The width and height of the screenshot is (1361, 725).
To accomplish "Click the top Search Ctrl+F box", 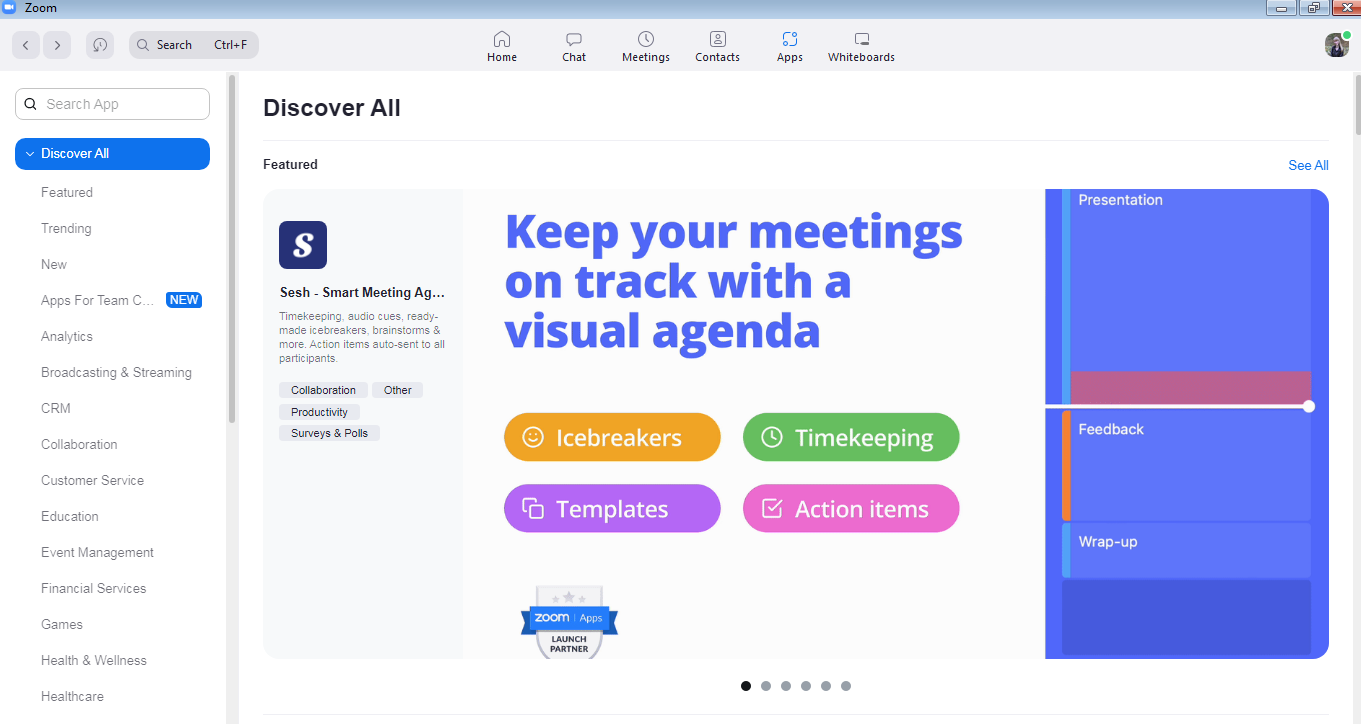I will [194, 45].
